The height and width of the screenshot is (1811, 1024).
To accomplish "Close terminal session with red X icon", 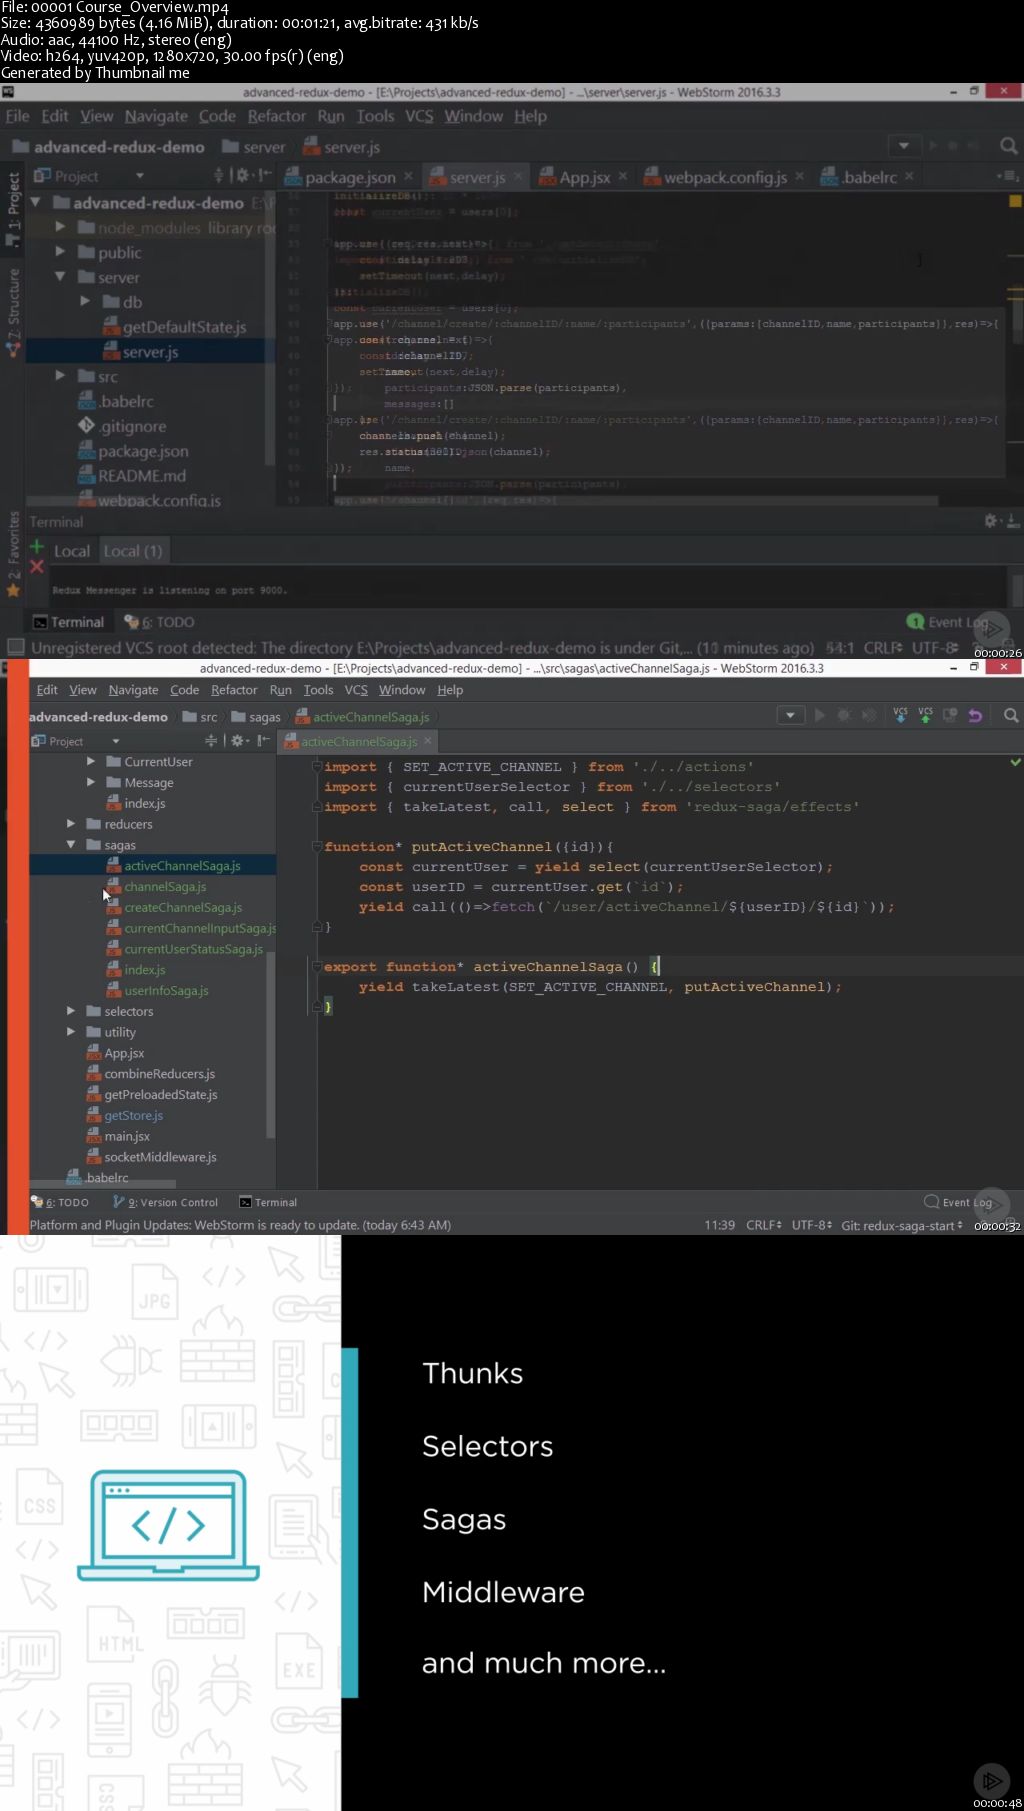I will [37, 567].
